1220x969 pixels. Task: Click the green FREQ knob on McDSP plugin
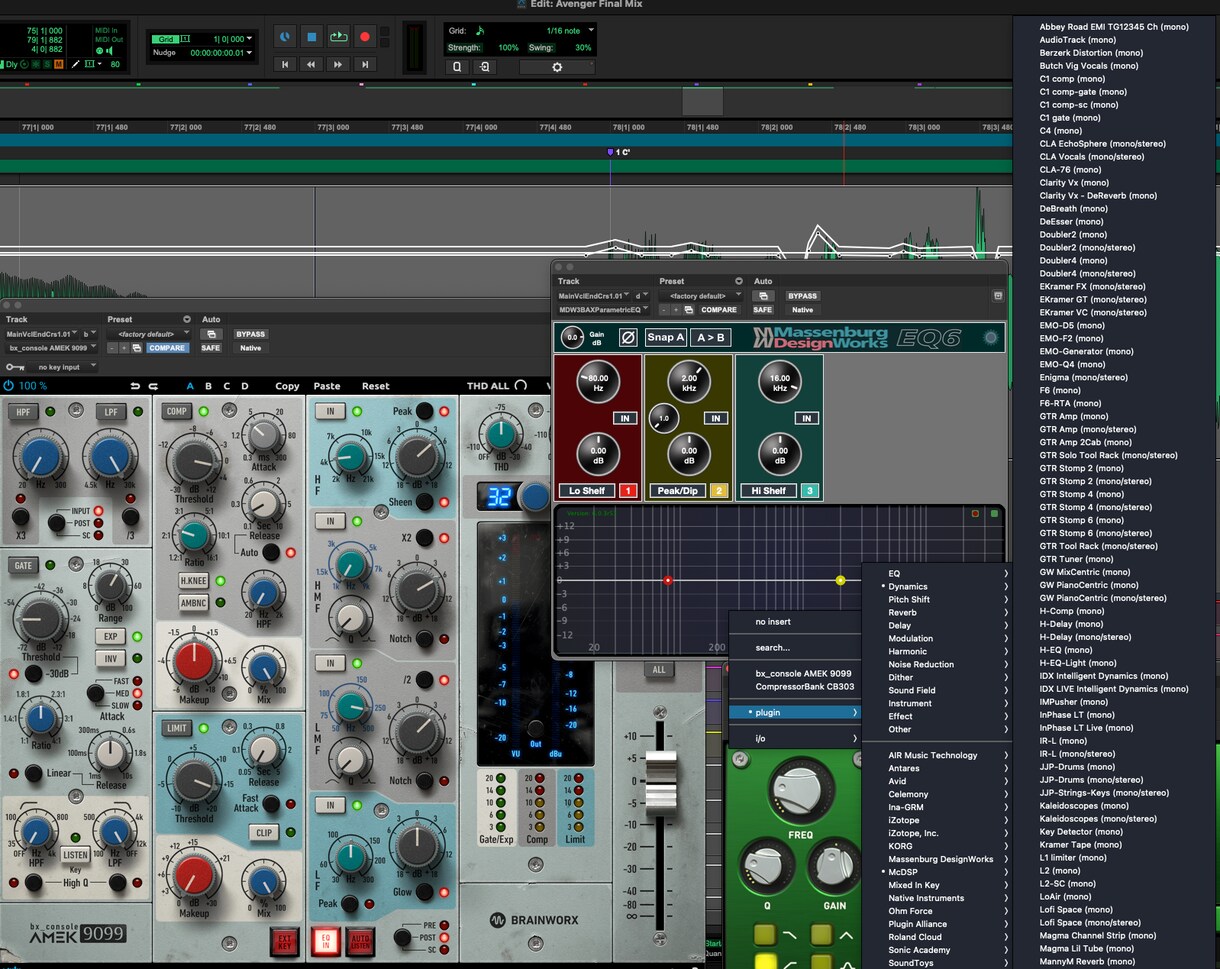pos(800,792)
